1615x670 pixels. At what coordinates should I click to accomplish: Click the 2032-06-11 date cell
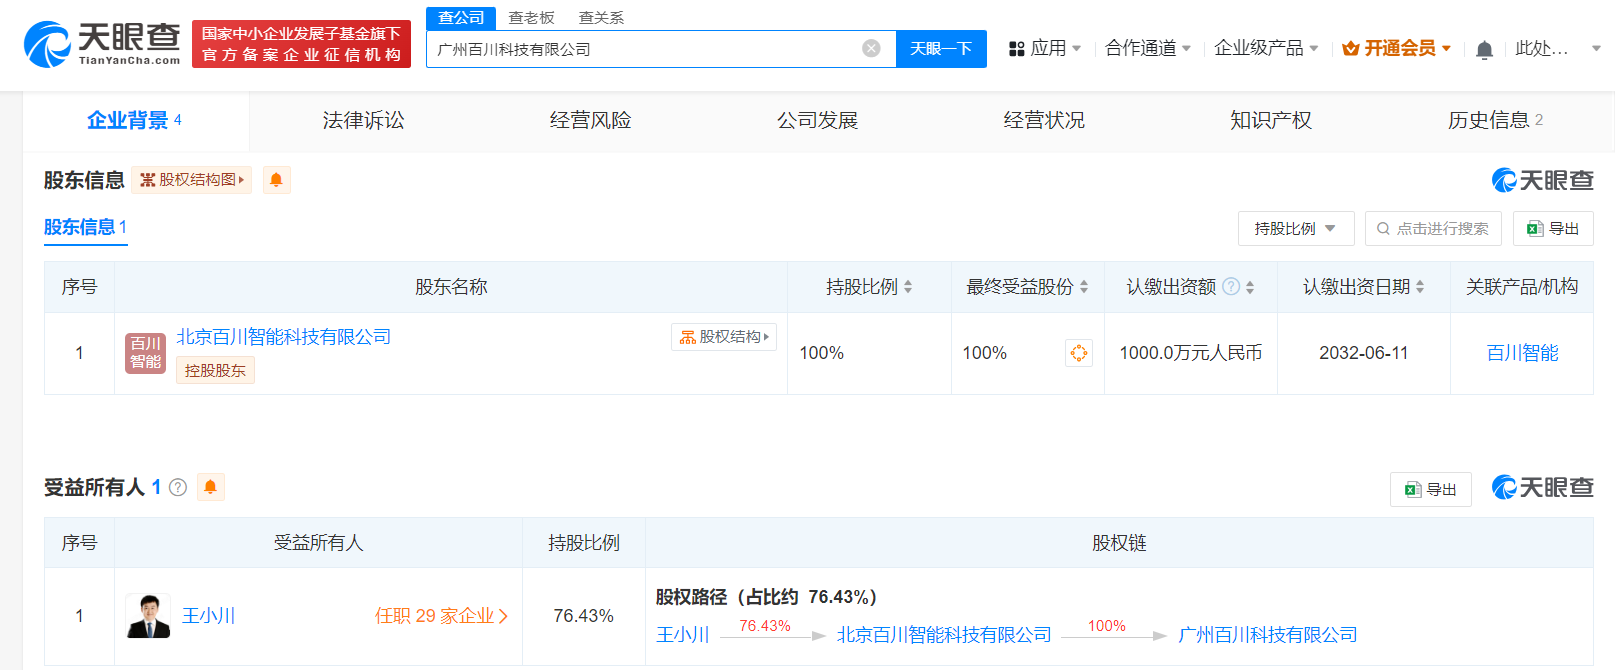(x=1363, y=353)
